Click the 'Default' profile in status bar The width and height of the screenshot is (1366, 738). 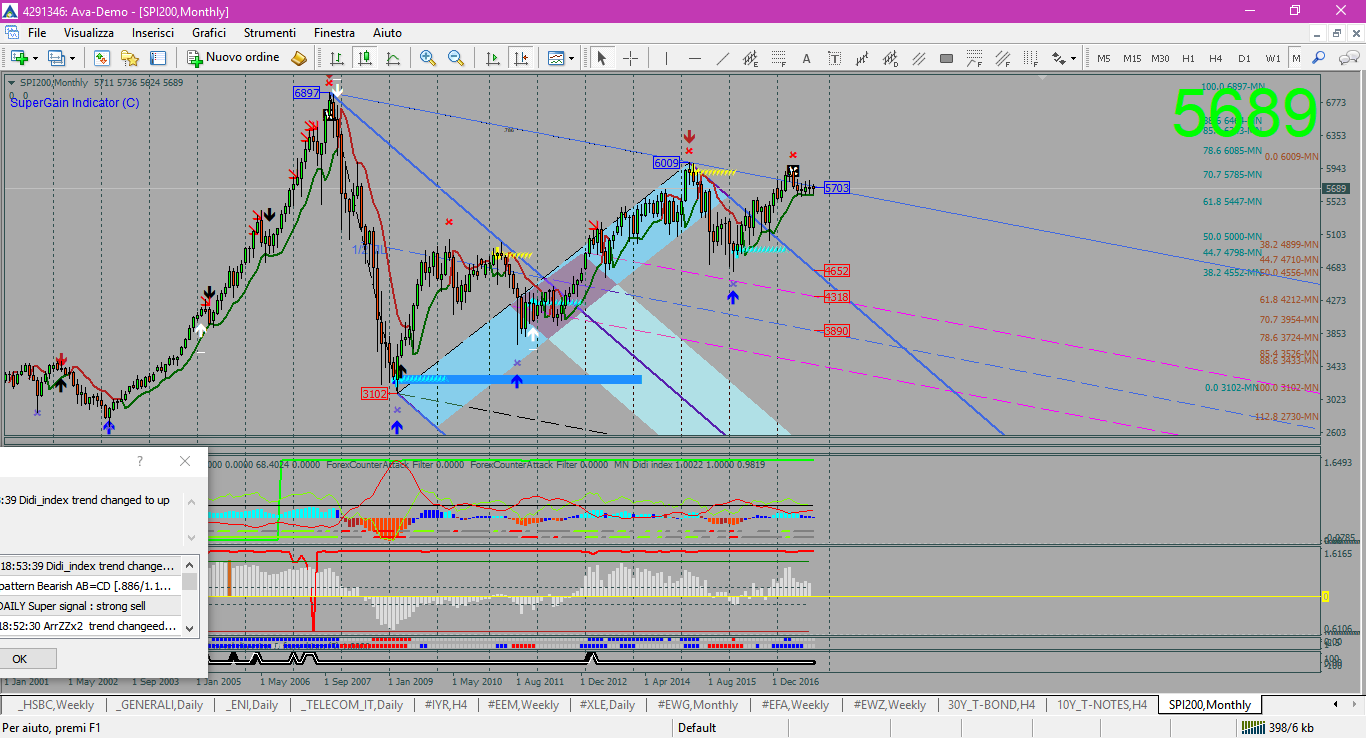click(697, 728)
